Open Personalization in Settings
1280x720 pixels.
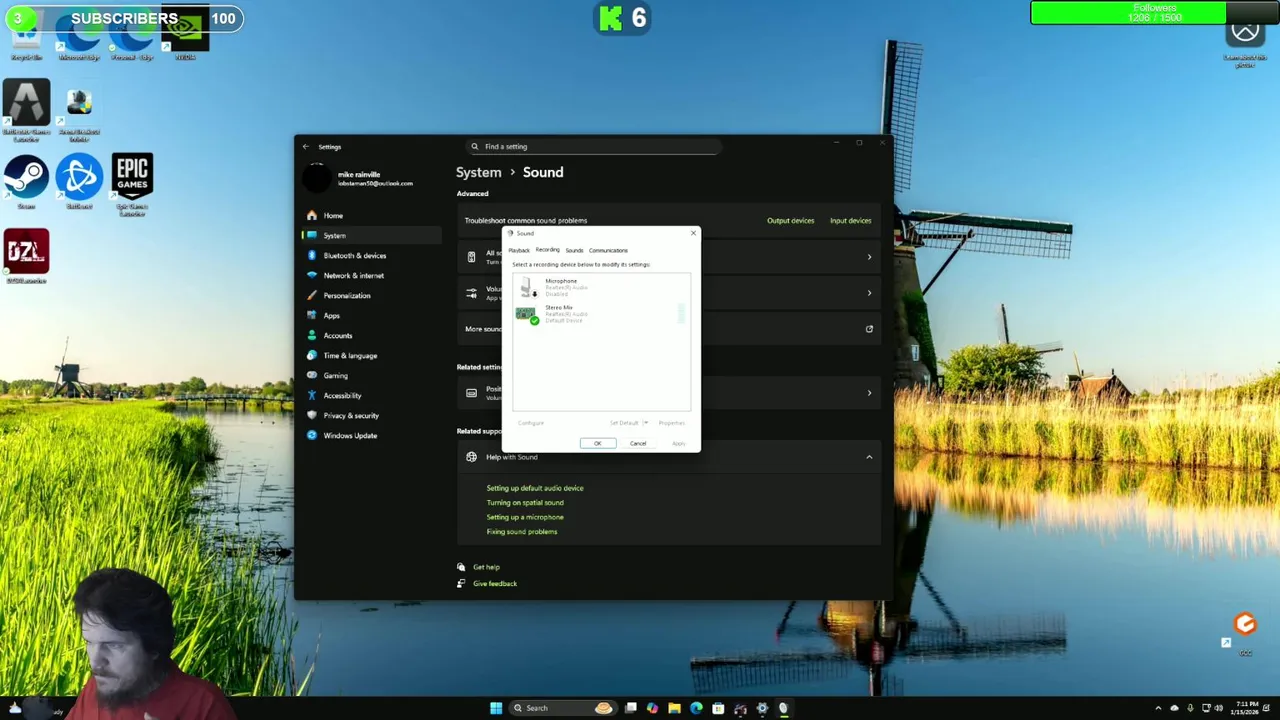tap(370, 296)
